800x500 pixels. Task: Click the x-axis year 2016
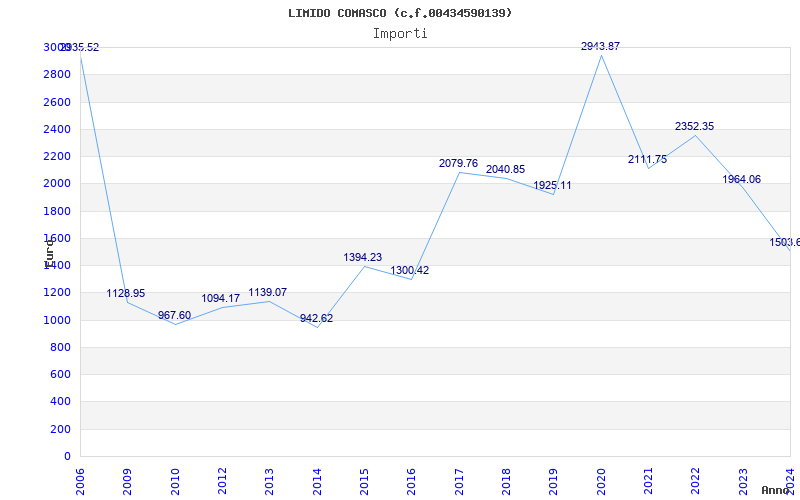[x=412, y=482]
